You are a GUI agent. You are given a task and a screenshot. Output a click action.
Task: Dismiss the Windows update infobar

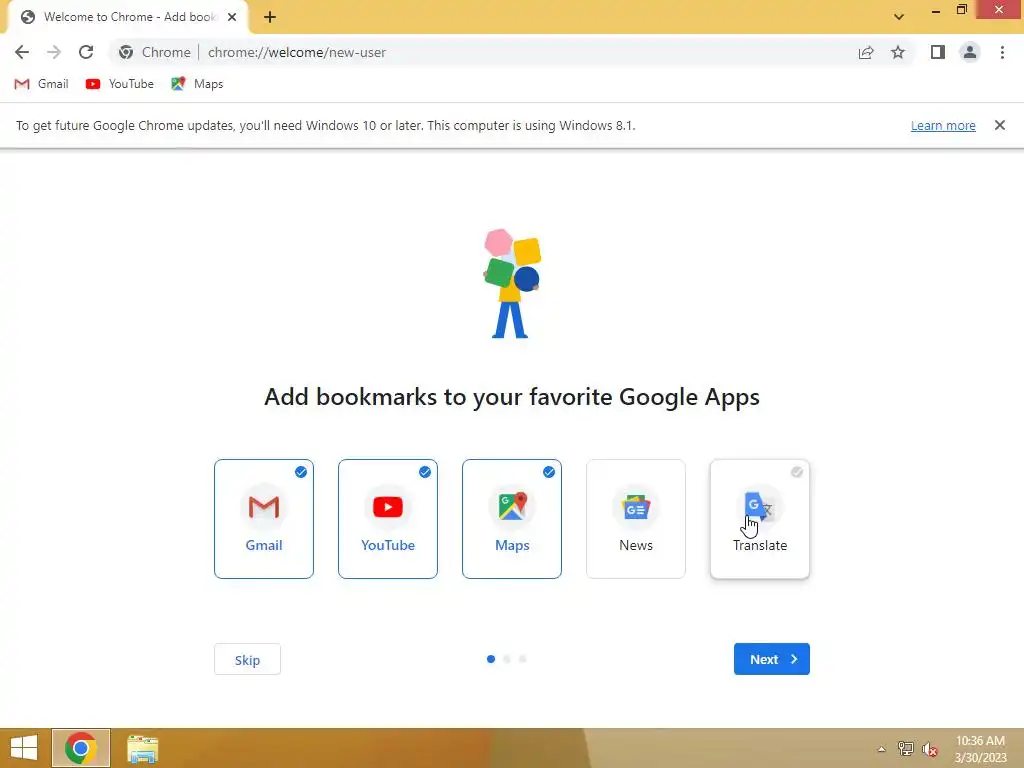[1000, 125]
